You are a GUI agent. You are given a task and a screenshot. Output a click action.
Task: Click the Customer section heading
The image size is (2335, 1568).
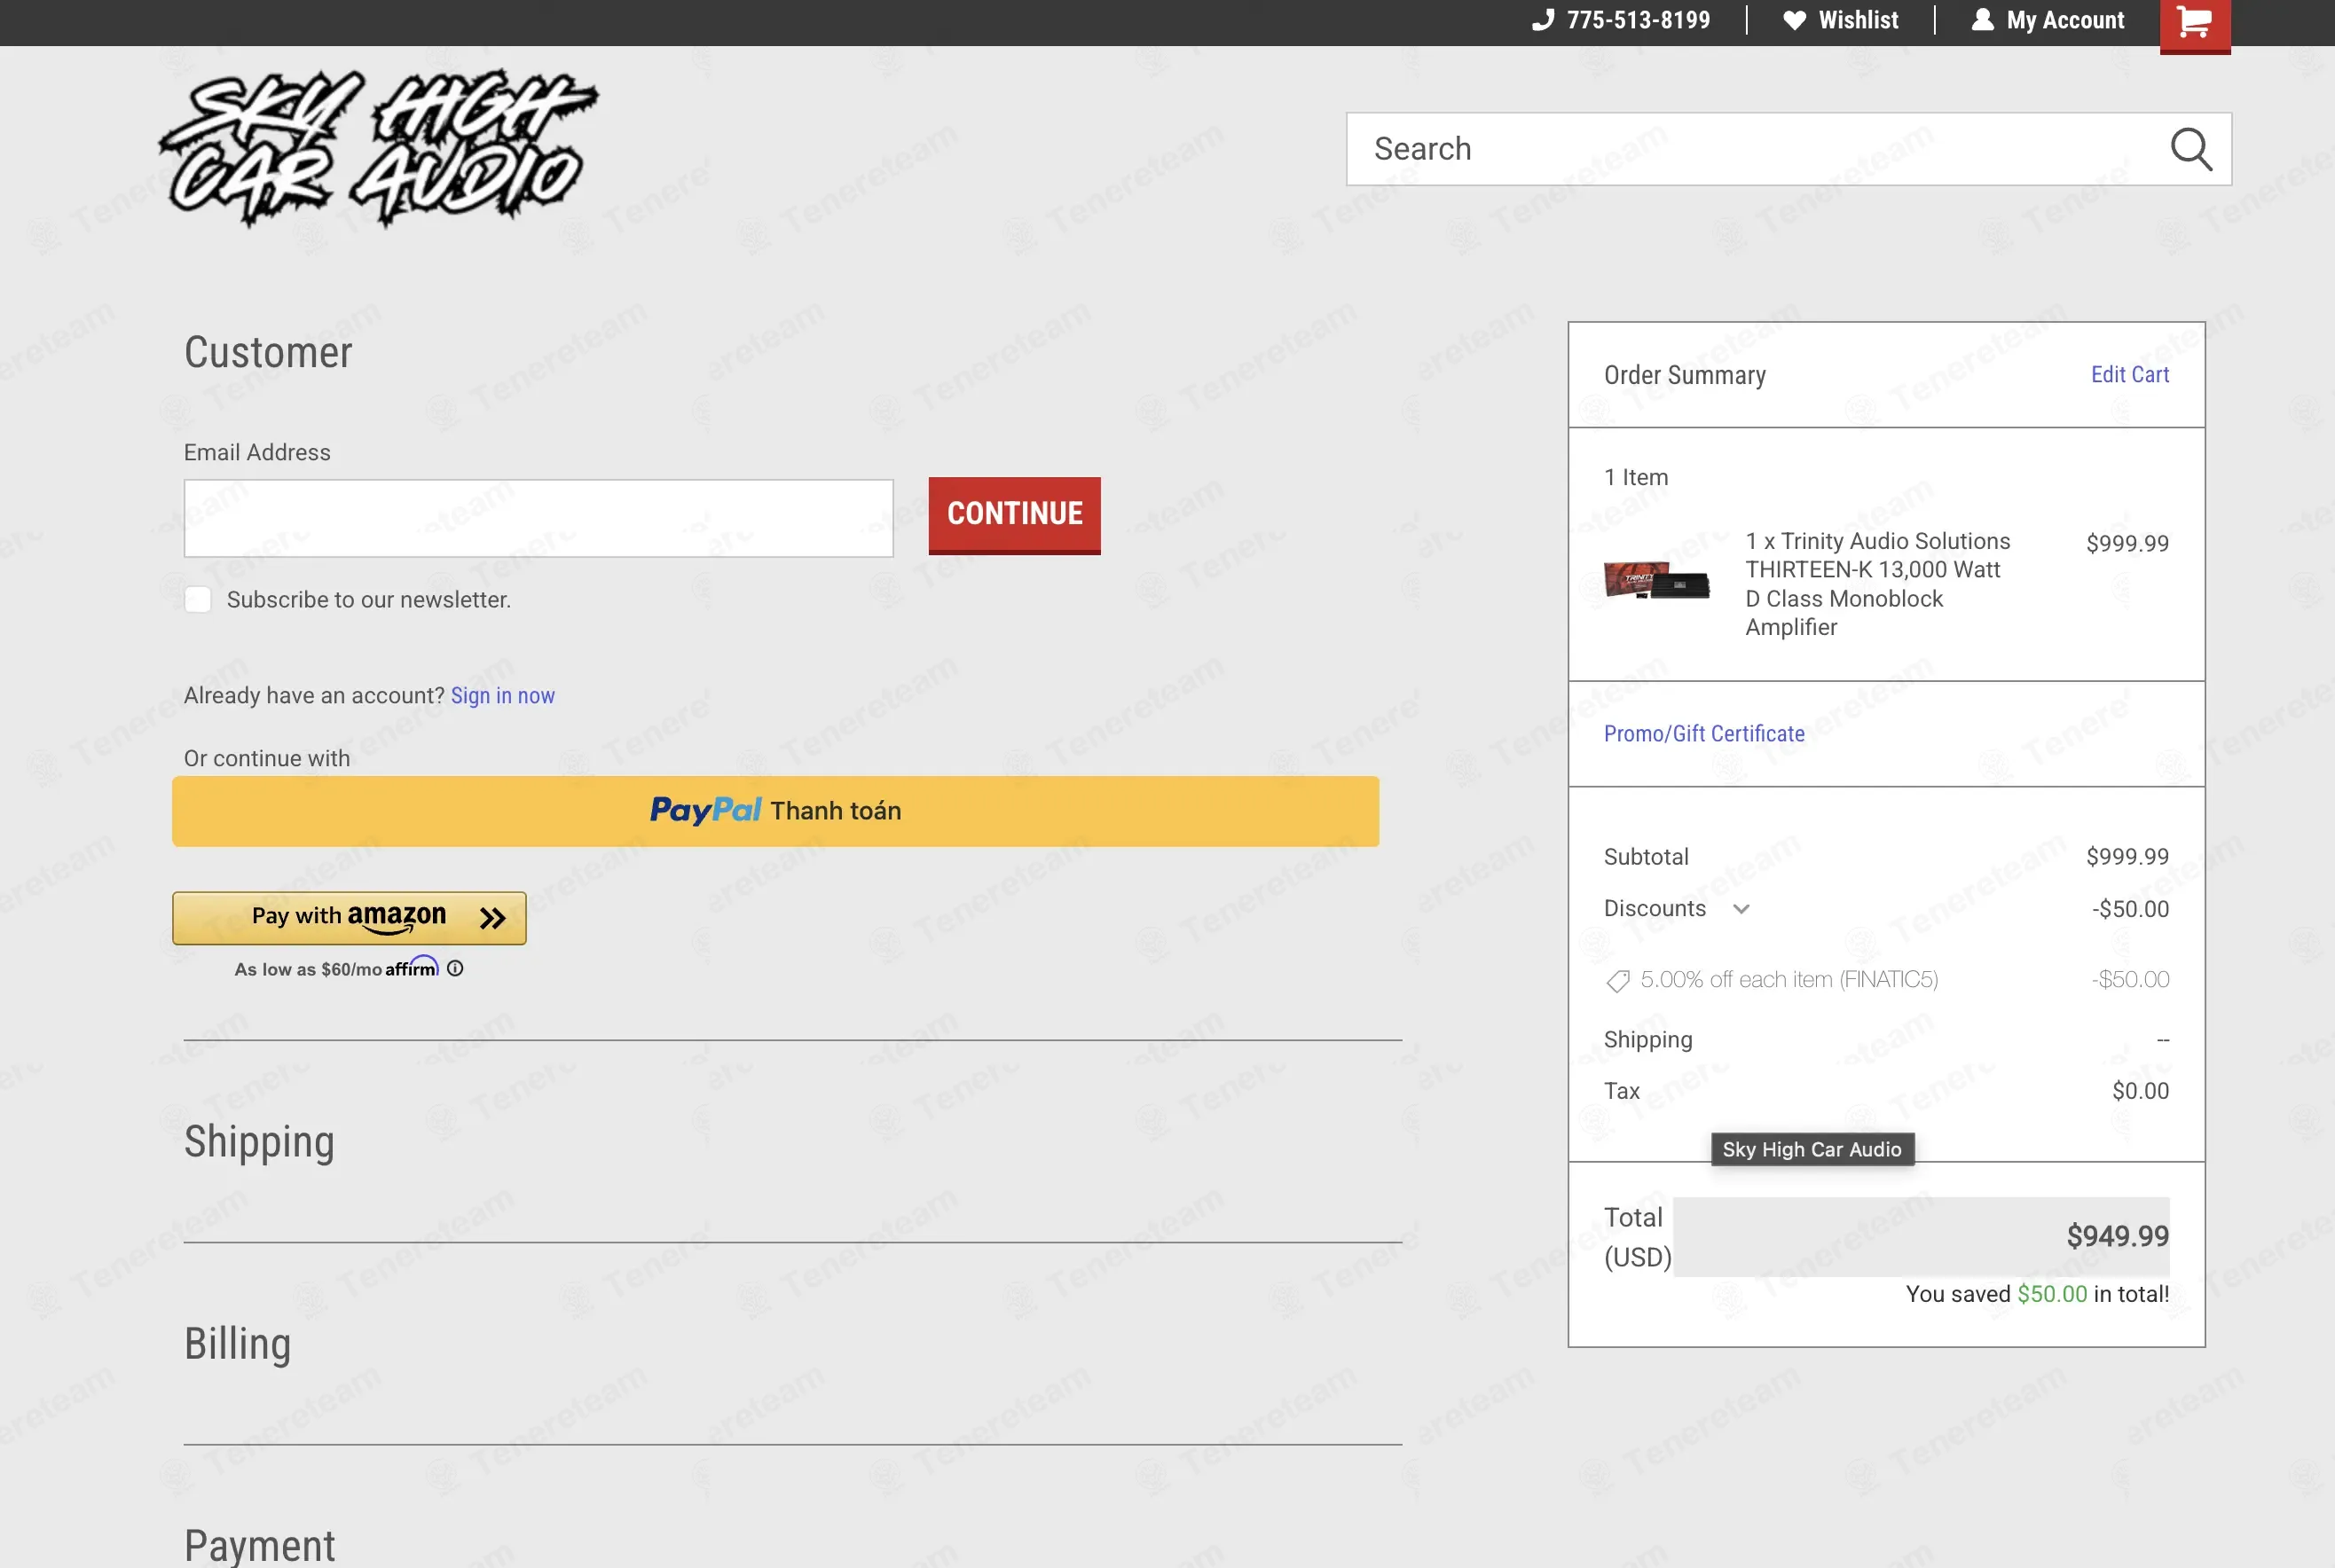(x=268, y=352)
